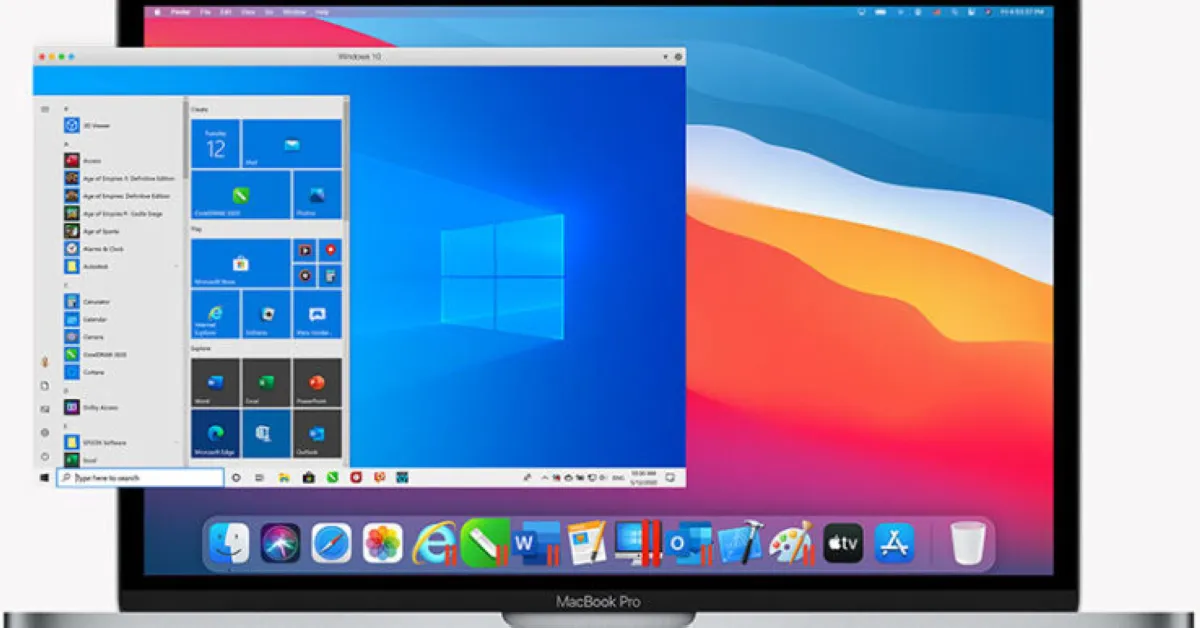
Task: Open the Solitaire tile
Action: [x=266, y=314]
